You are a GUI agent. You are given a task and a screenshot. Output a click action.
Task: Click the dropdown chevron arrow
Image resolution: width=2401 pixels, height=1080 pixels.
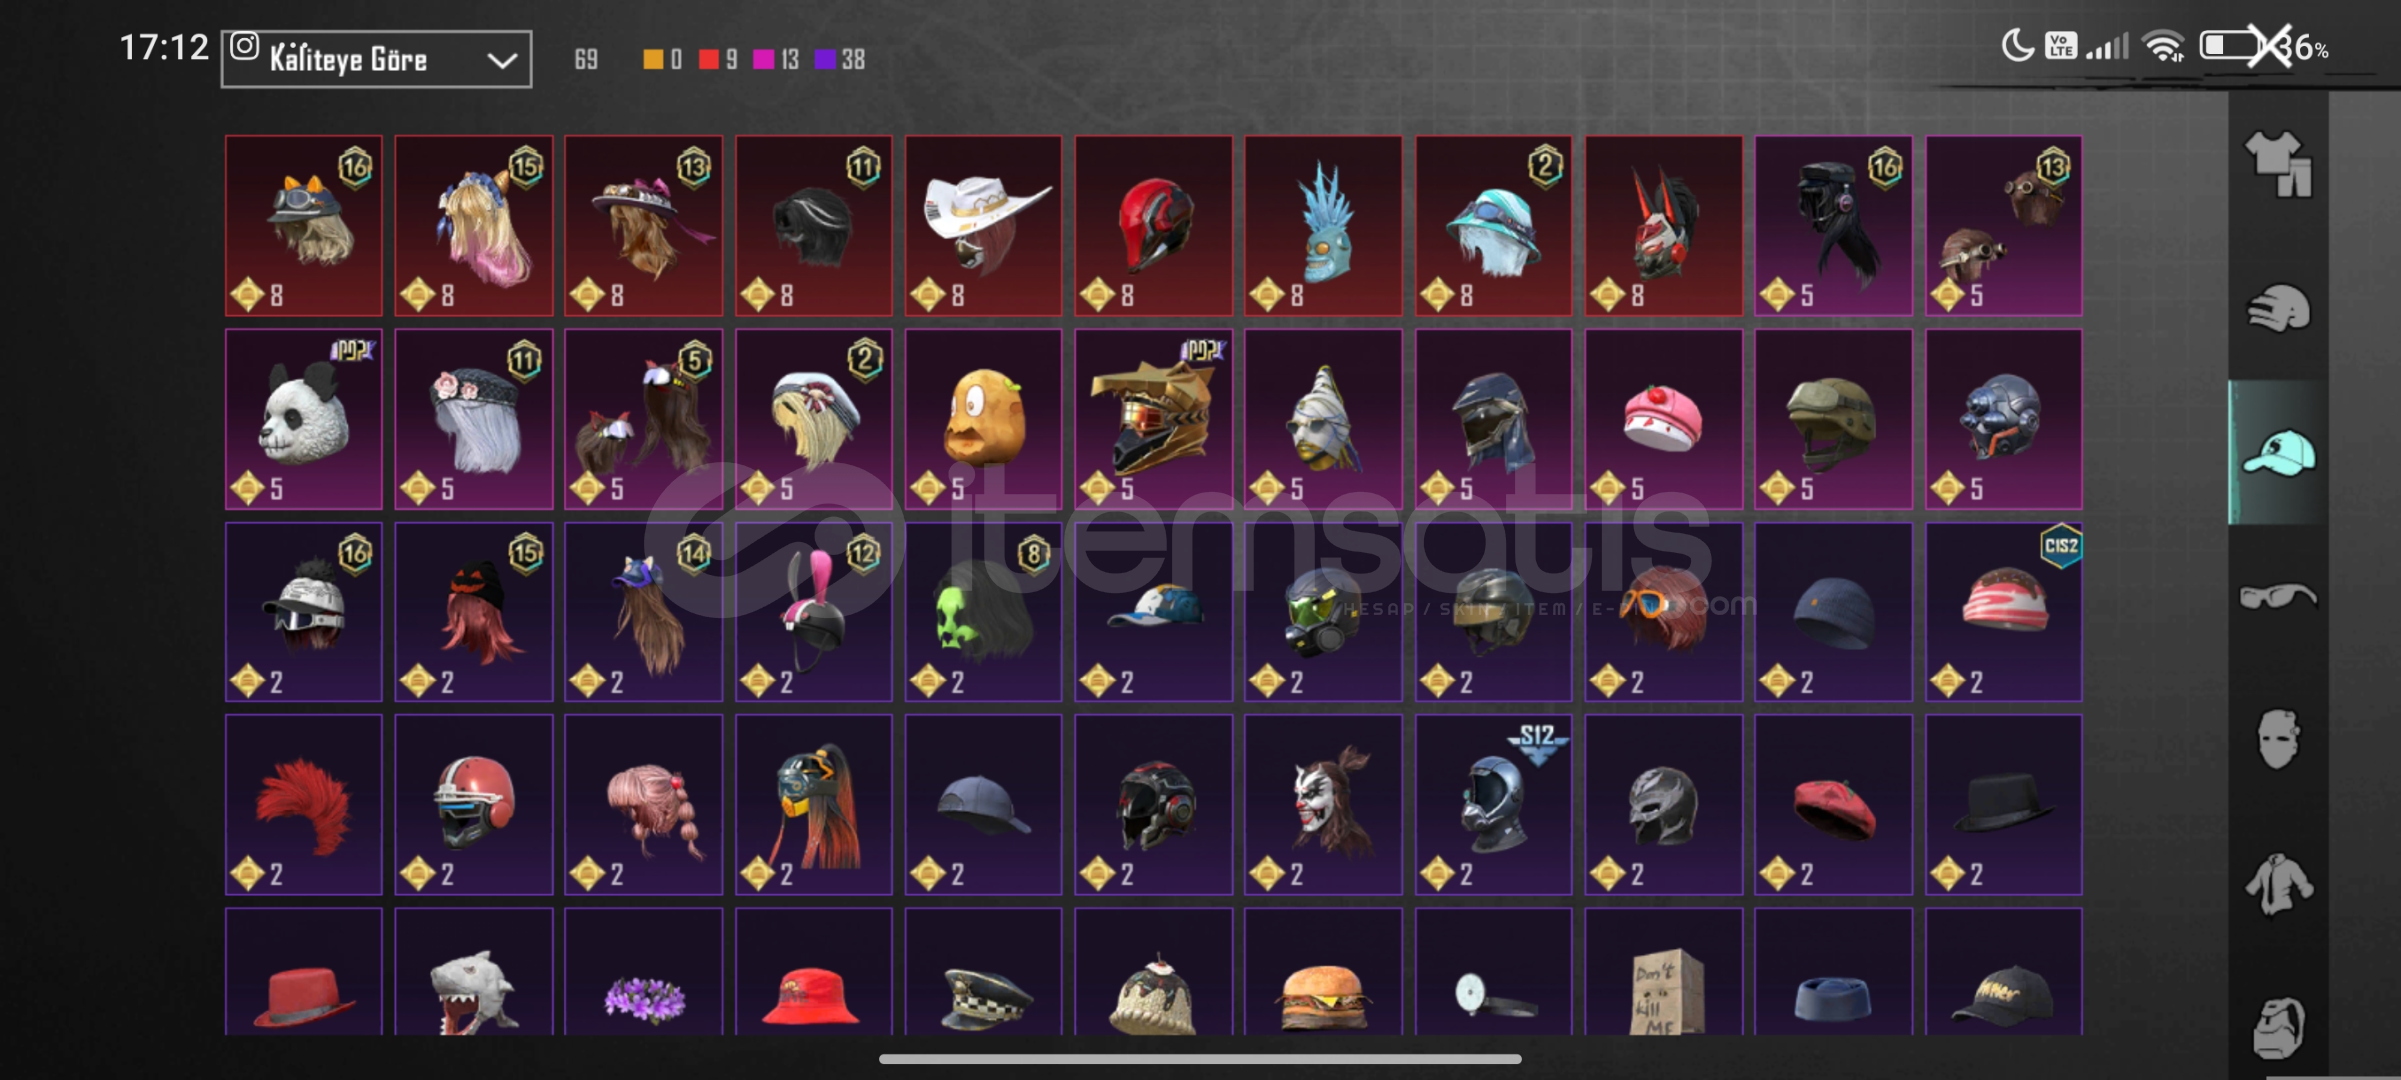(x=501, y=61)
